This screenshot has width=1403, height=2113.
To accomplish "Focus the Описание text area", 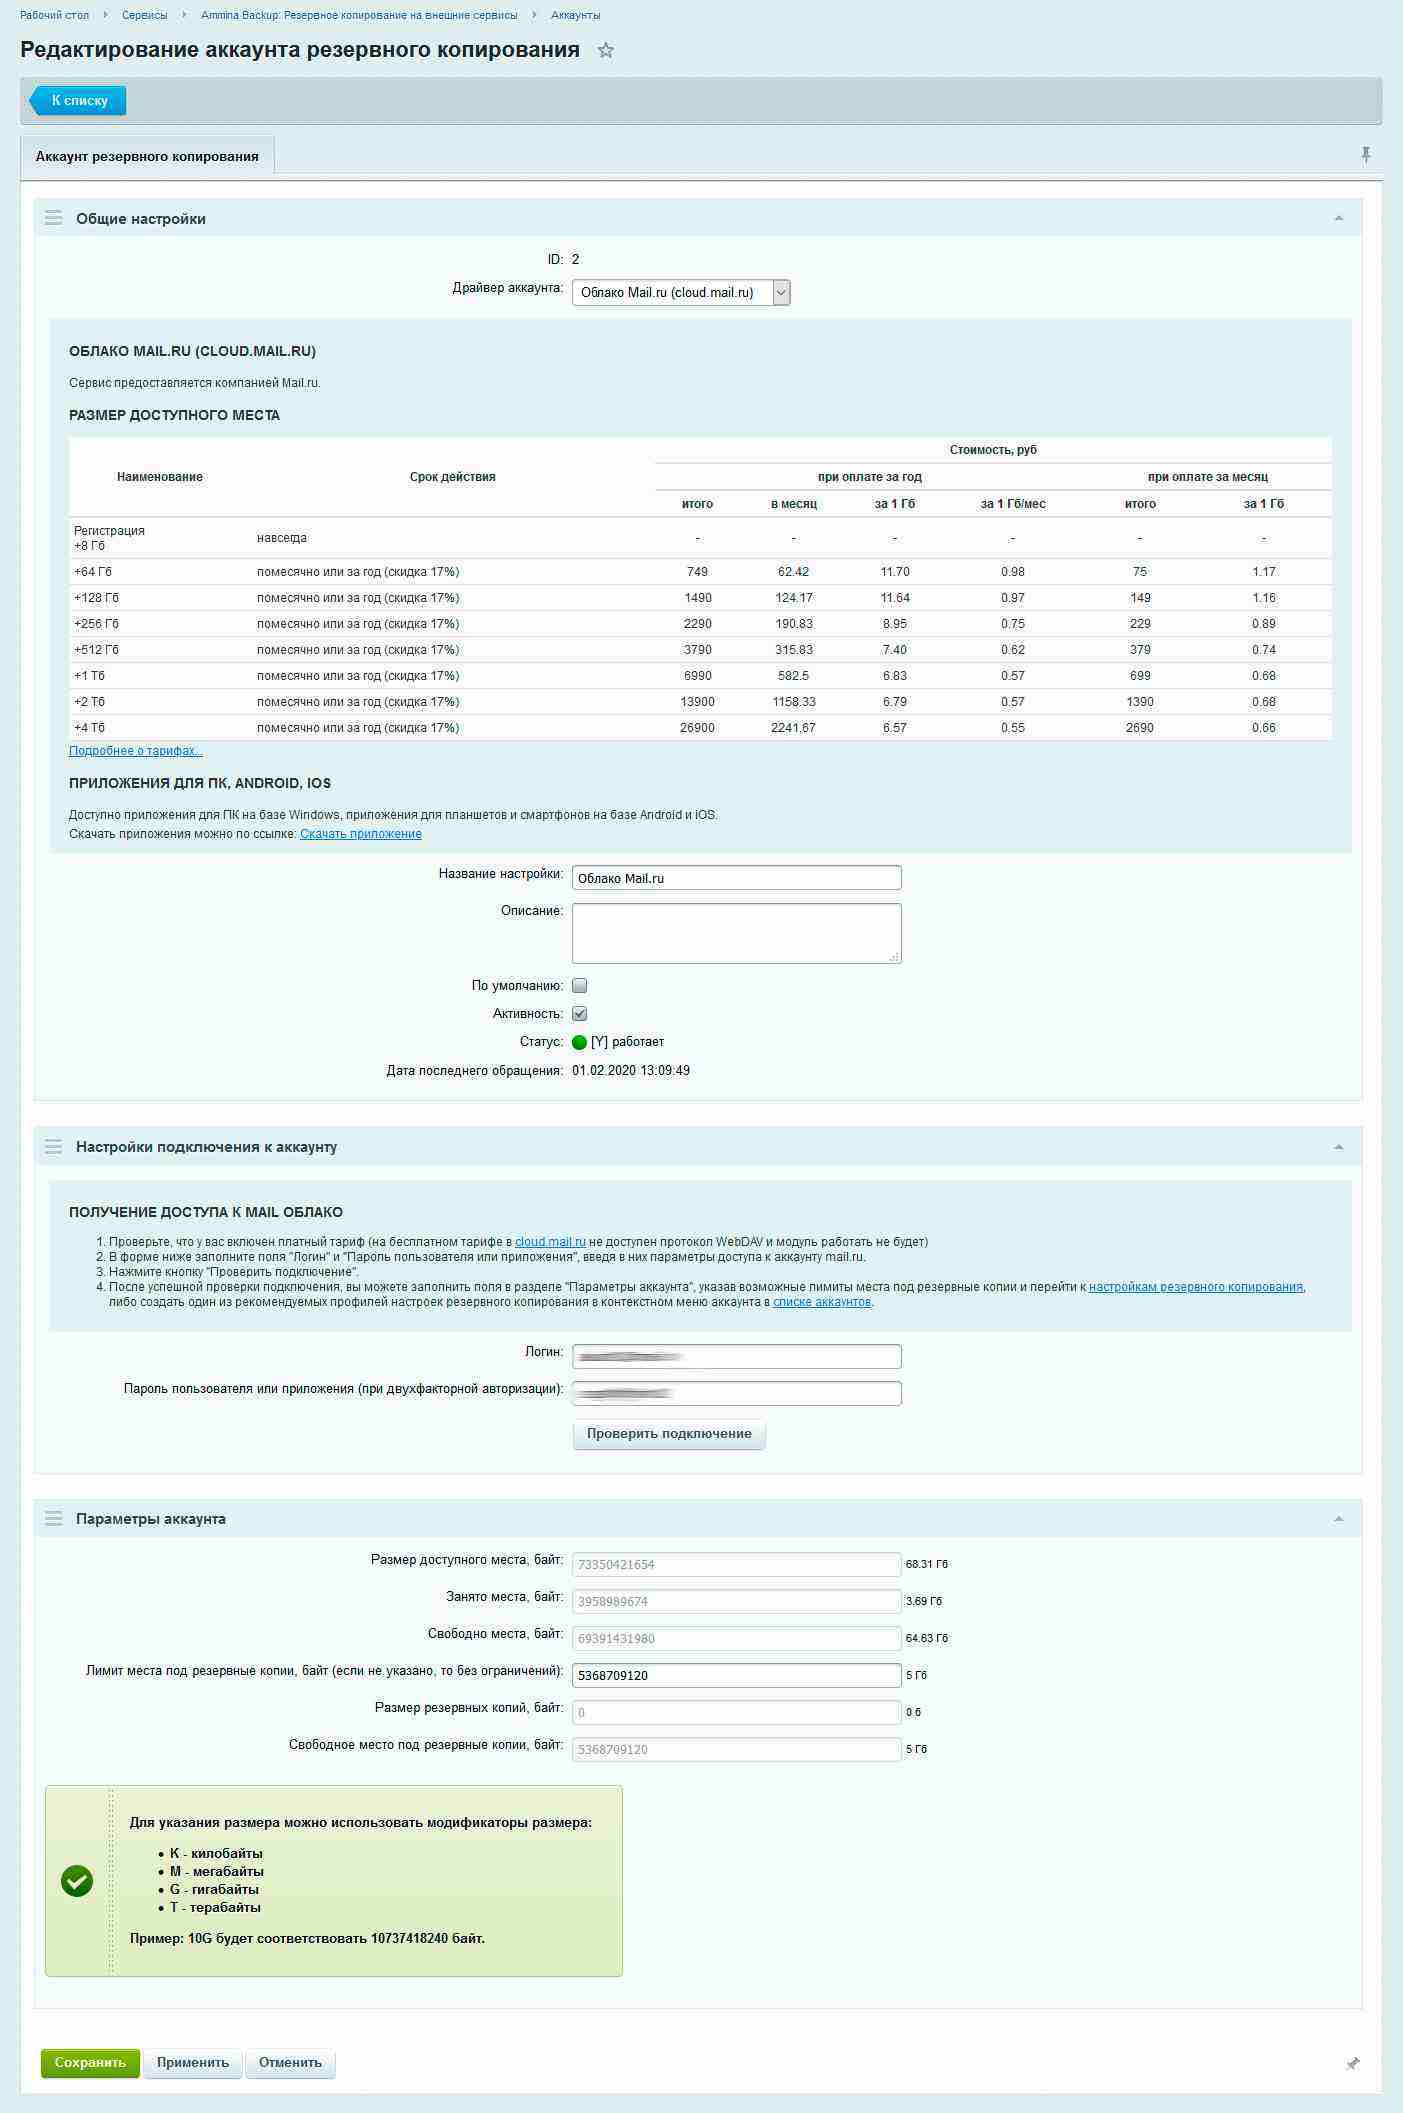I will tap(736, 933).
